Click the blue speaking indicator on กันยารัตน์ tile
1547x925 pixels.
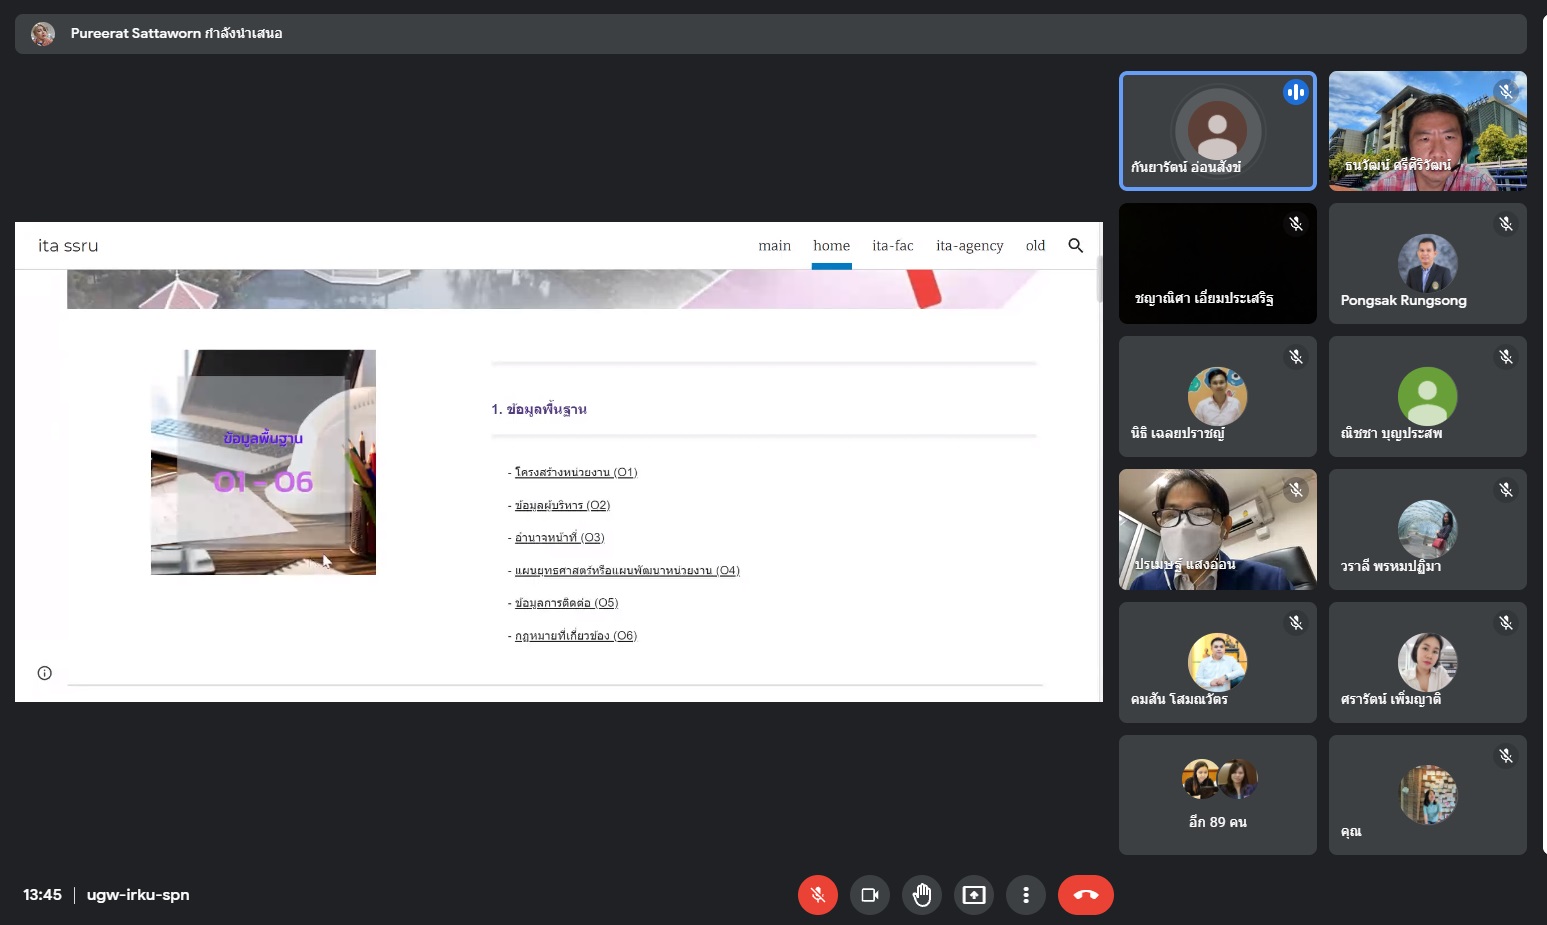click(x=1295, y=92)
